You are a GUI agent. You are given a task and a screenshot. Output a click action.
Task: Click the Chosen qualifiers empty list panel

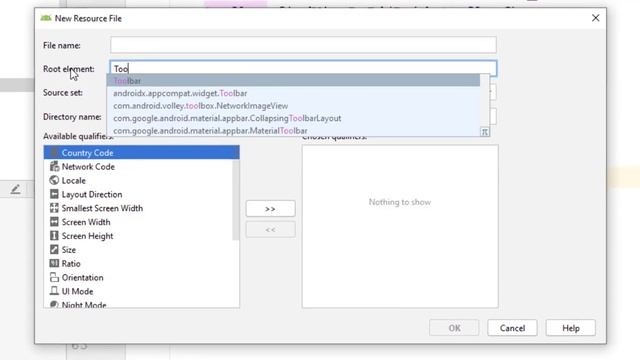pos(400,226)
